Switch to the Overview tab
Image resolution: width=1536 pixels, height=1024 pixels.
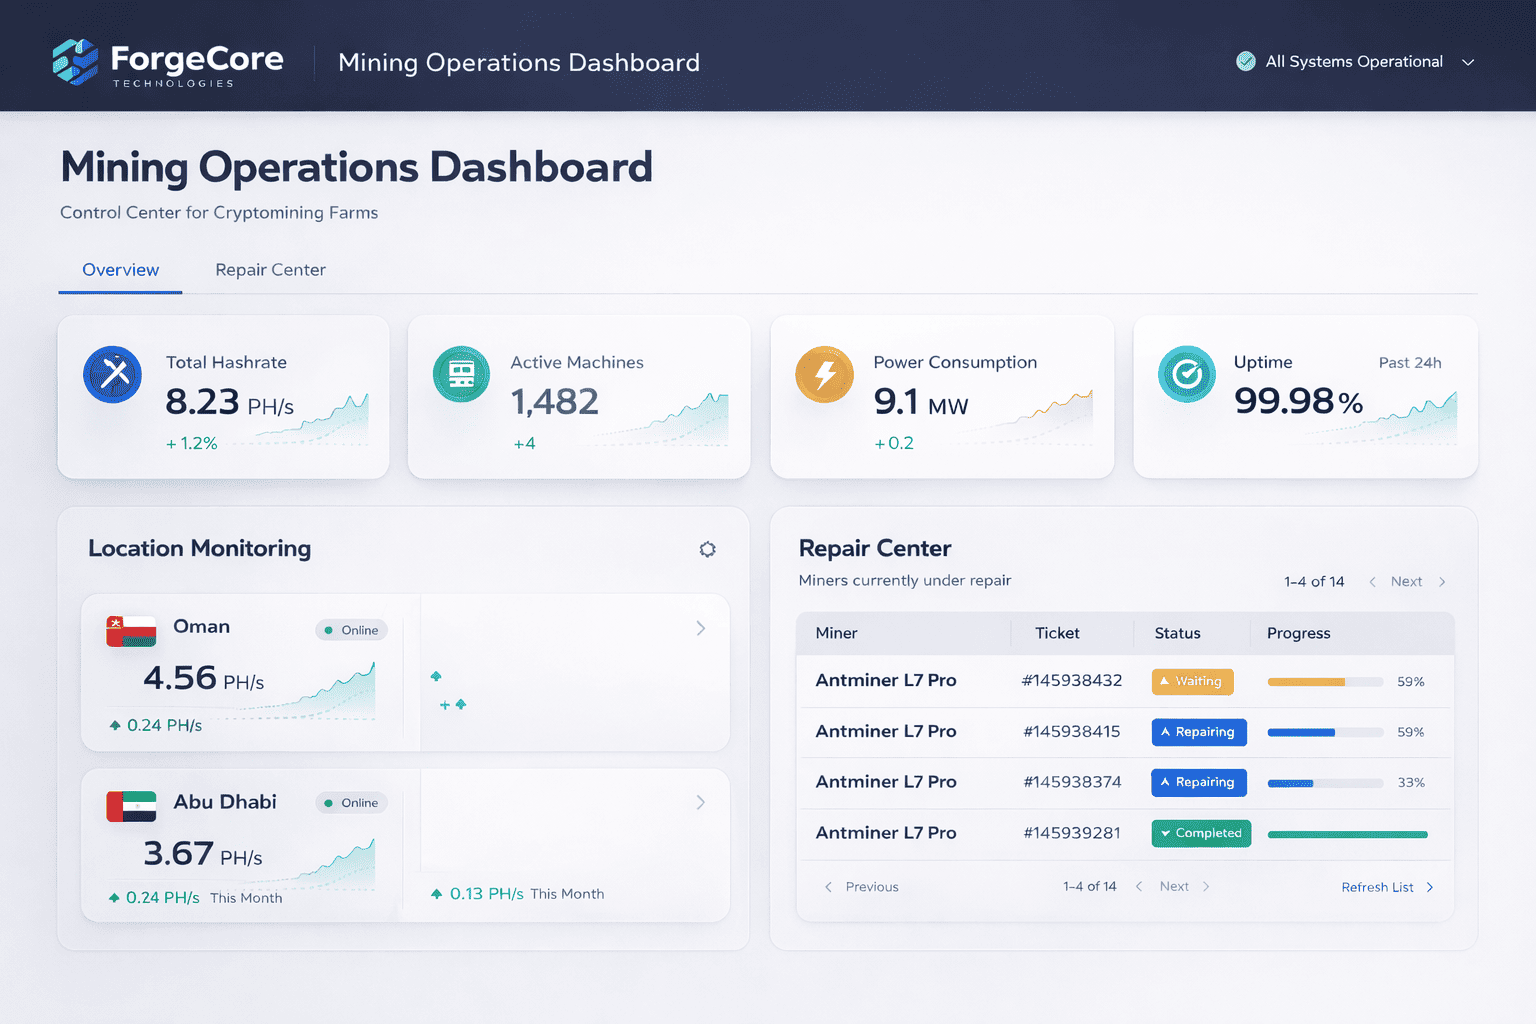120,270
